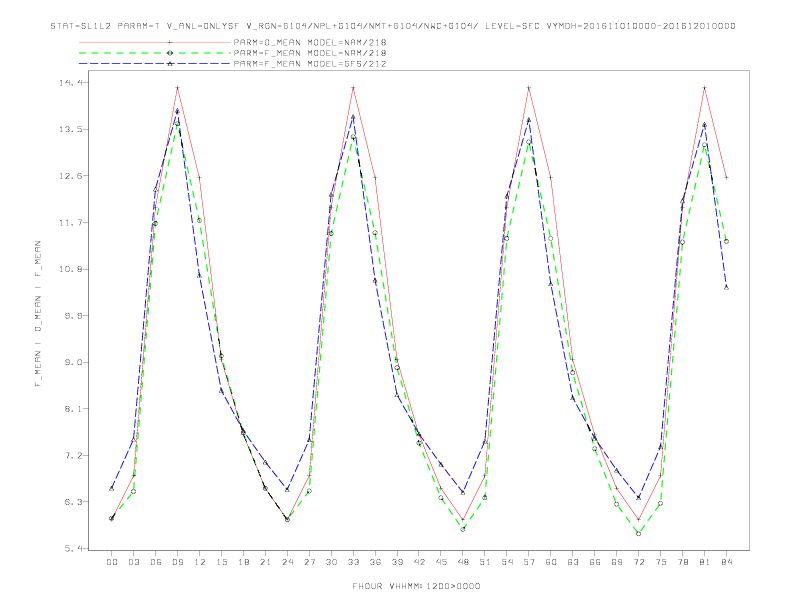Click the 39 forecast hour x-axis label
Screen dimensions: 792x612
(397, 562)
